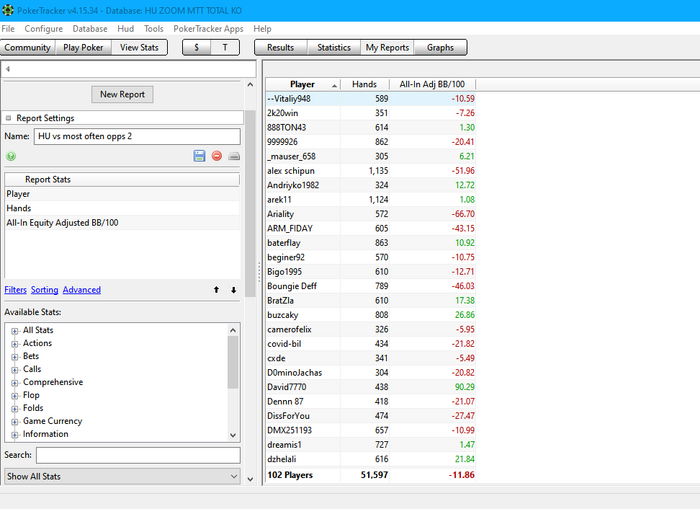This screenshot has height=509, width=700.
Task: Open the Show All Stats dropdown
Action: [x=122, y=476]
